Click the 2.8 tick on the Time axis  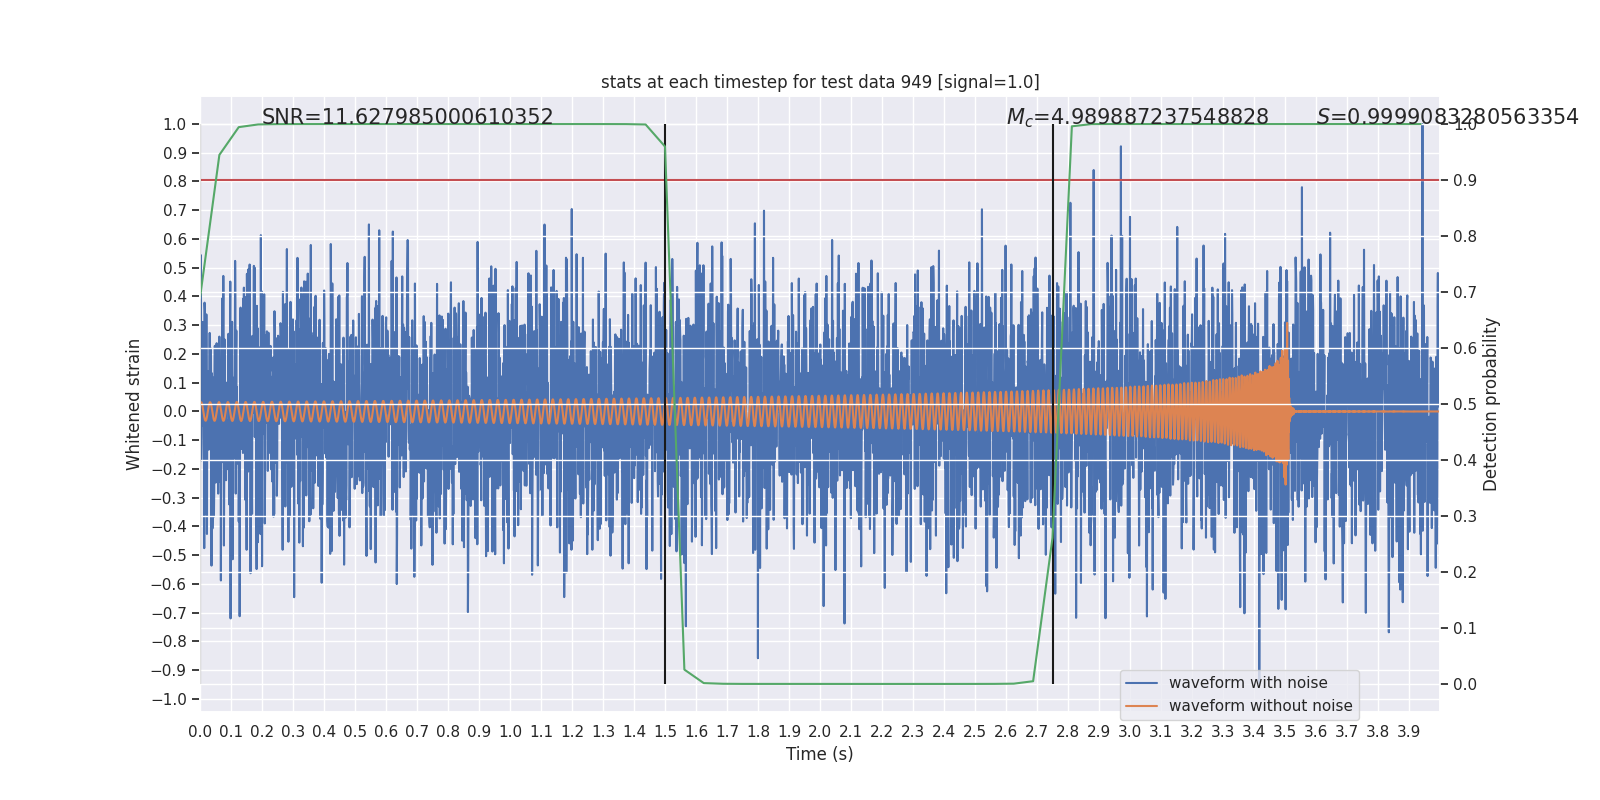pos(1068,731)
